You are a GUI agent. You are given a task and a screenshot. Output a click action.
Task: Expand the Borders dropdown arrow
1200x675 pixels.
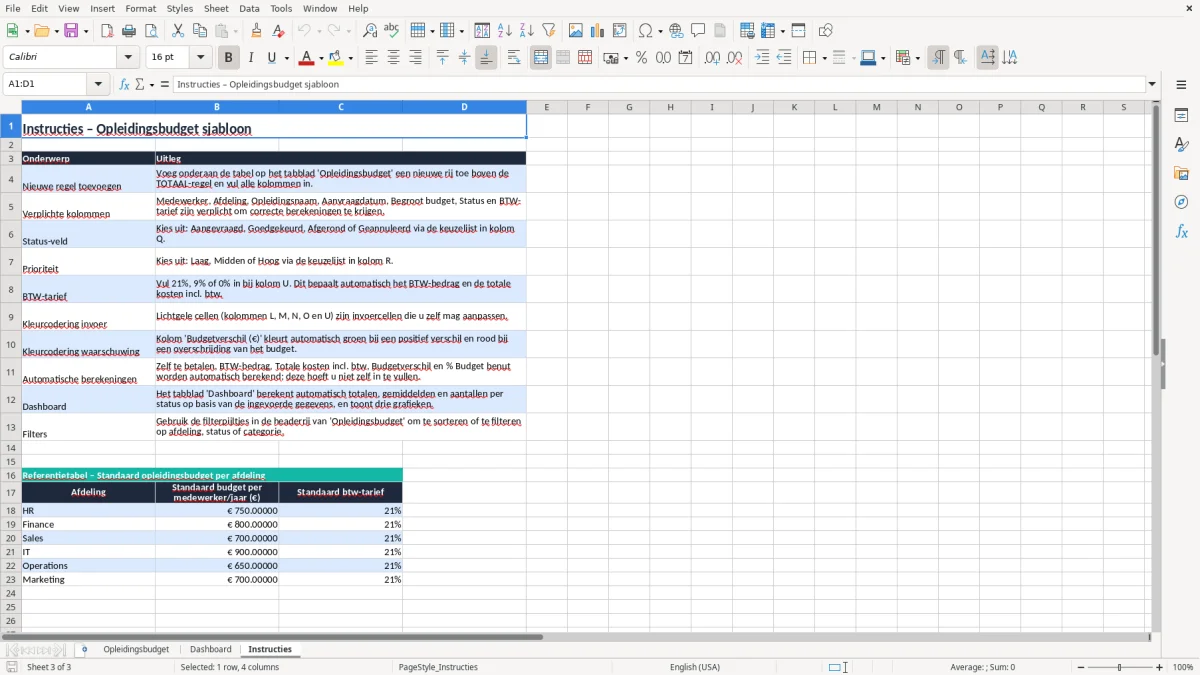tap(823, 58)
